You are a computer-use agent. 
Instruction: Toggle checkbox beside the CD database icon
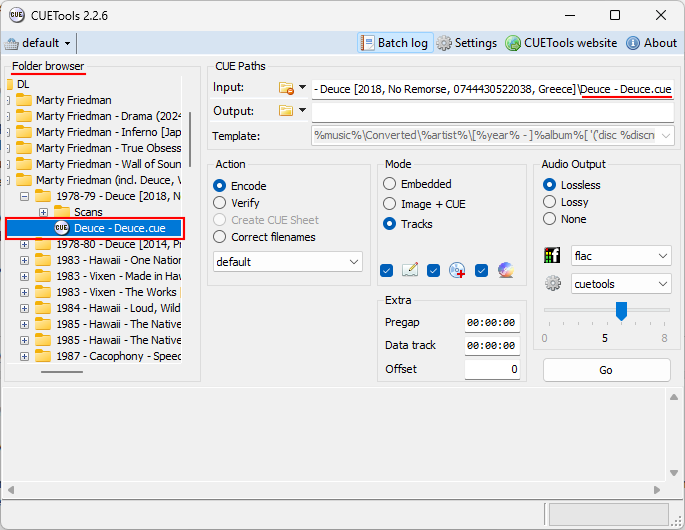(x=433, y=270)
